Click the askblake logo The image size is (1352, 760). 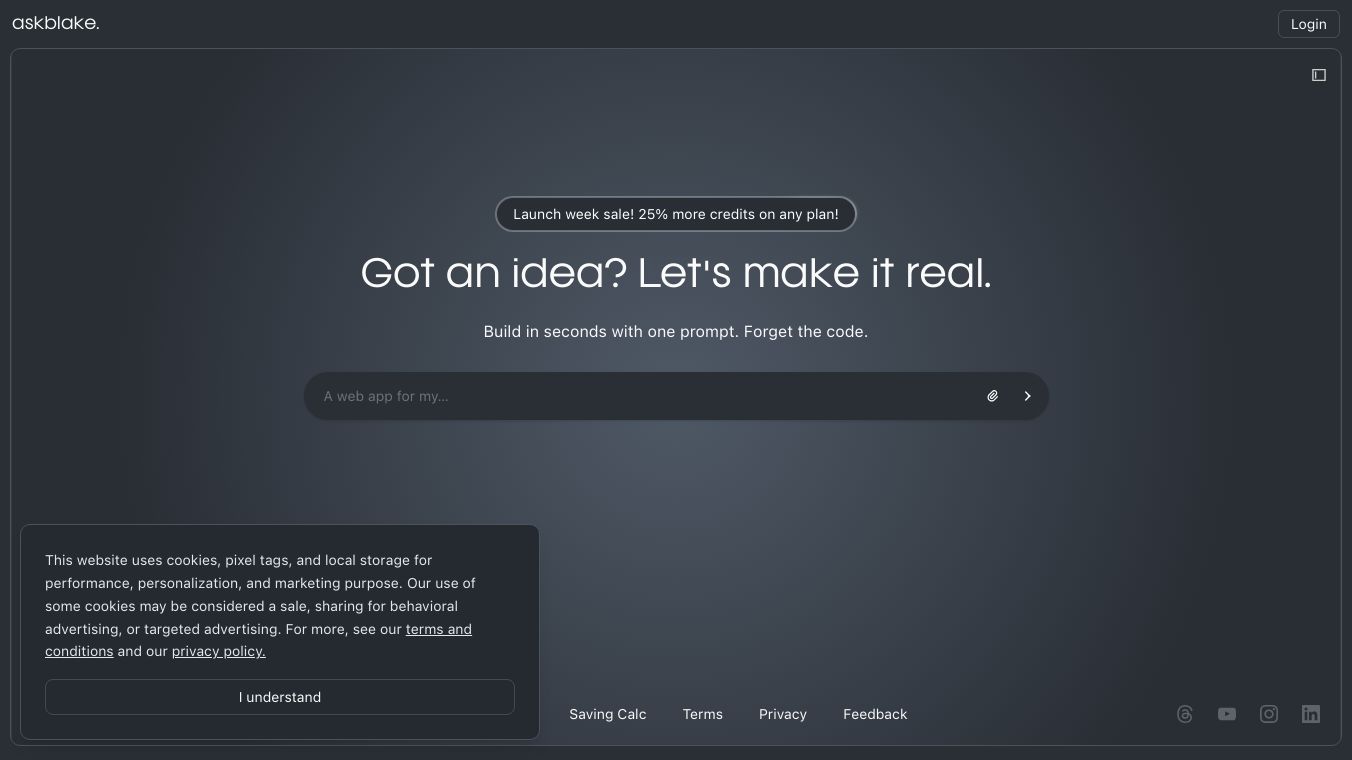pyautogui.click(x=56, y=23)
